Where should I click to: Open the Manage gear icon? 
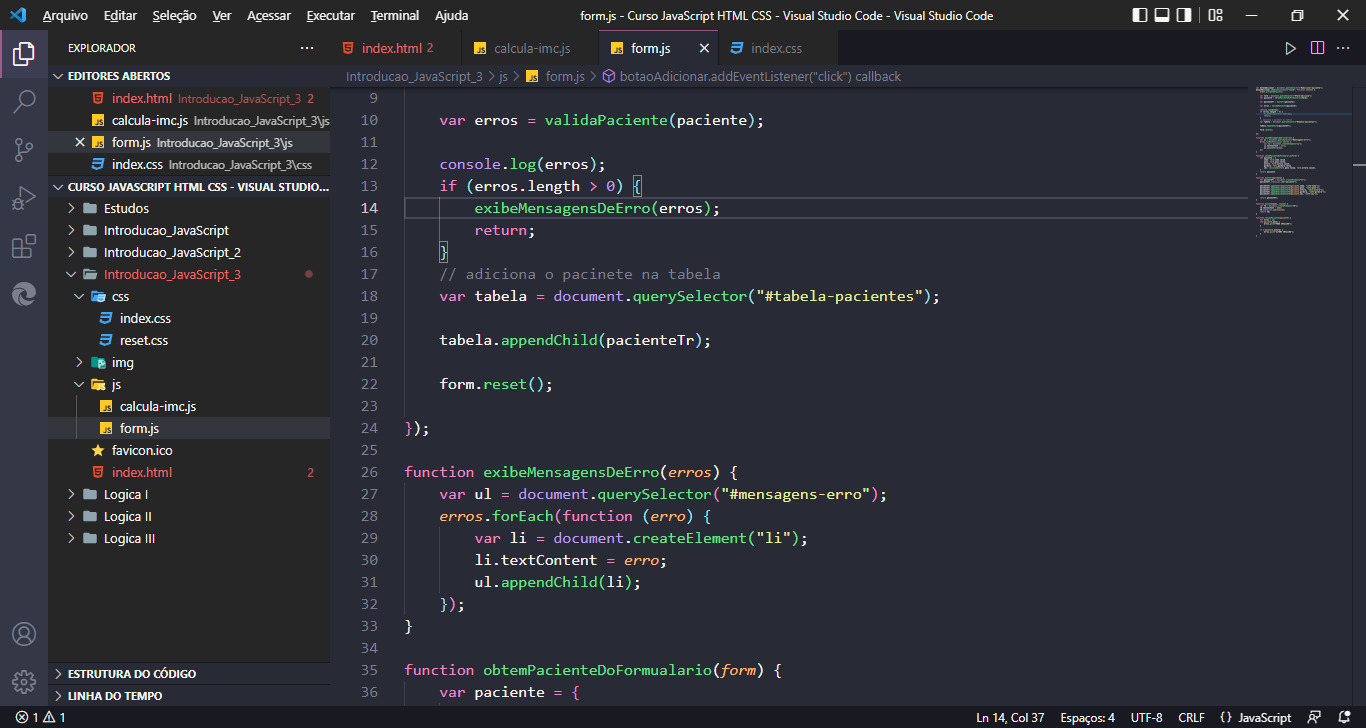24,682
